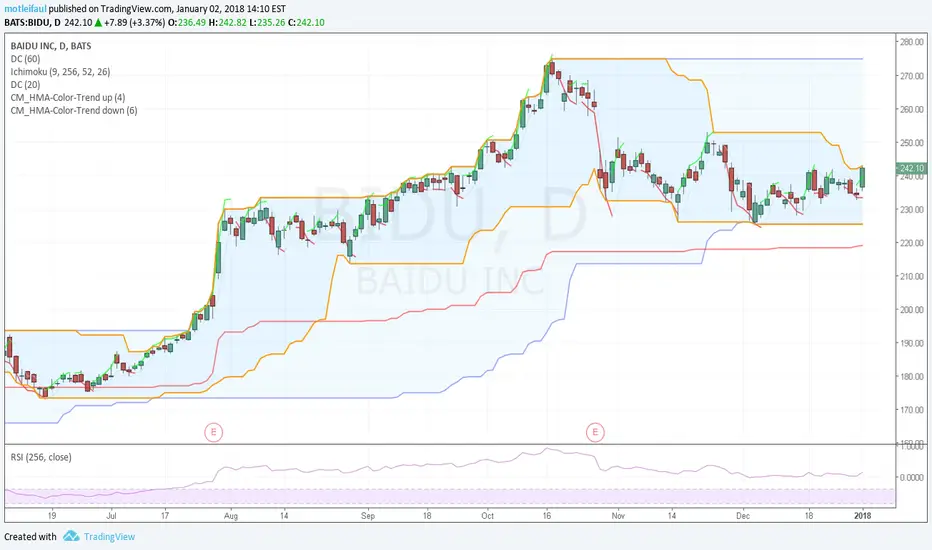The image size is (932, 550).
Task: Click the 190.00 price axis label
Action: click(912, 343)
